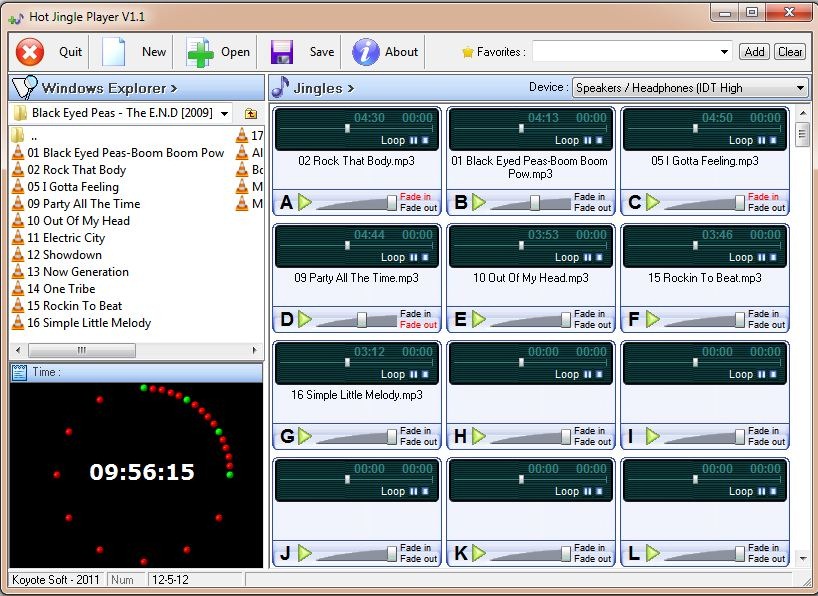Toggle Fade out for jingle F

(766, 325)
